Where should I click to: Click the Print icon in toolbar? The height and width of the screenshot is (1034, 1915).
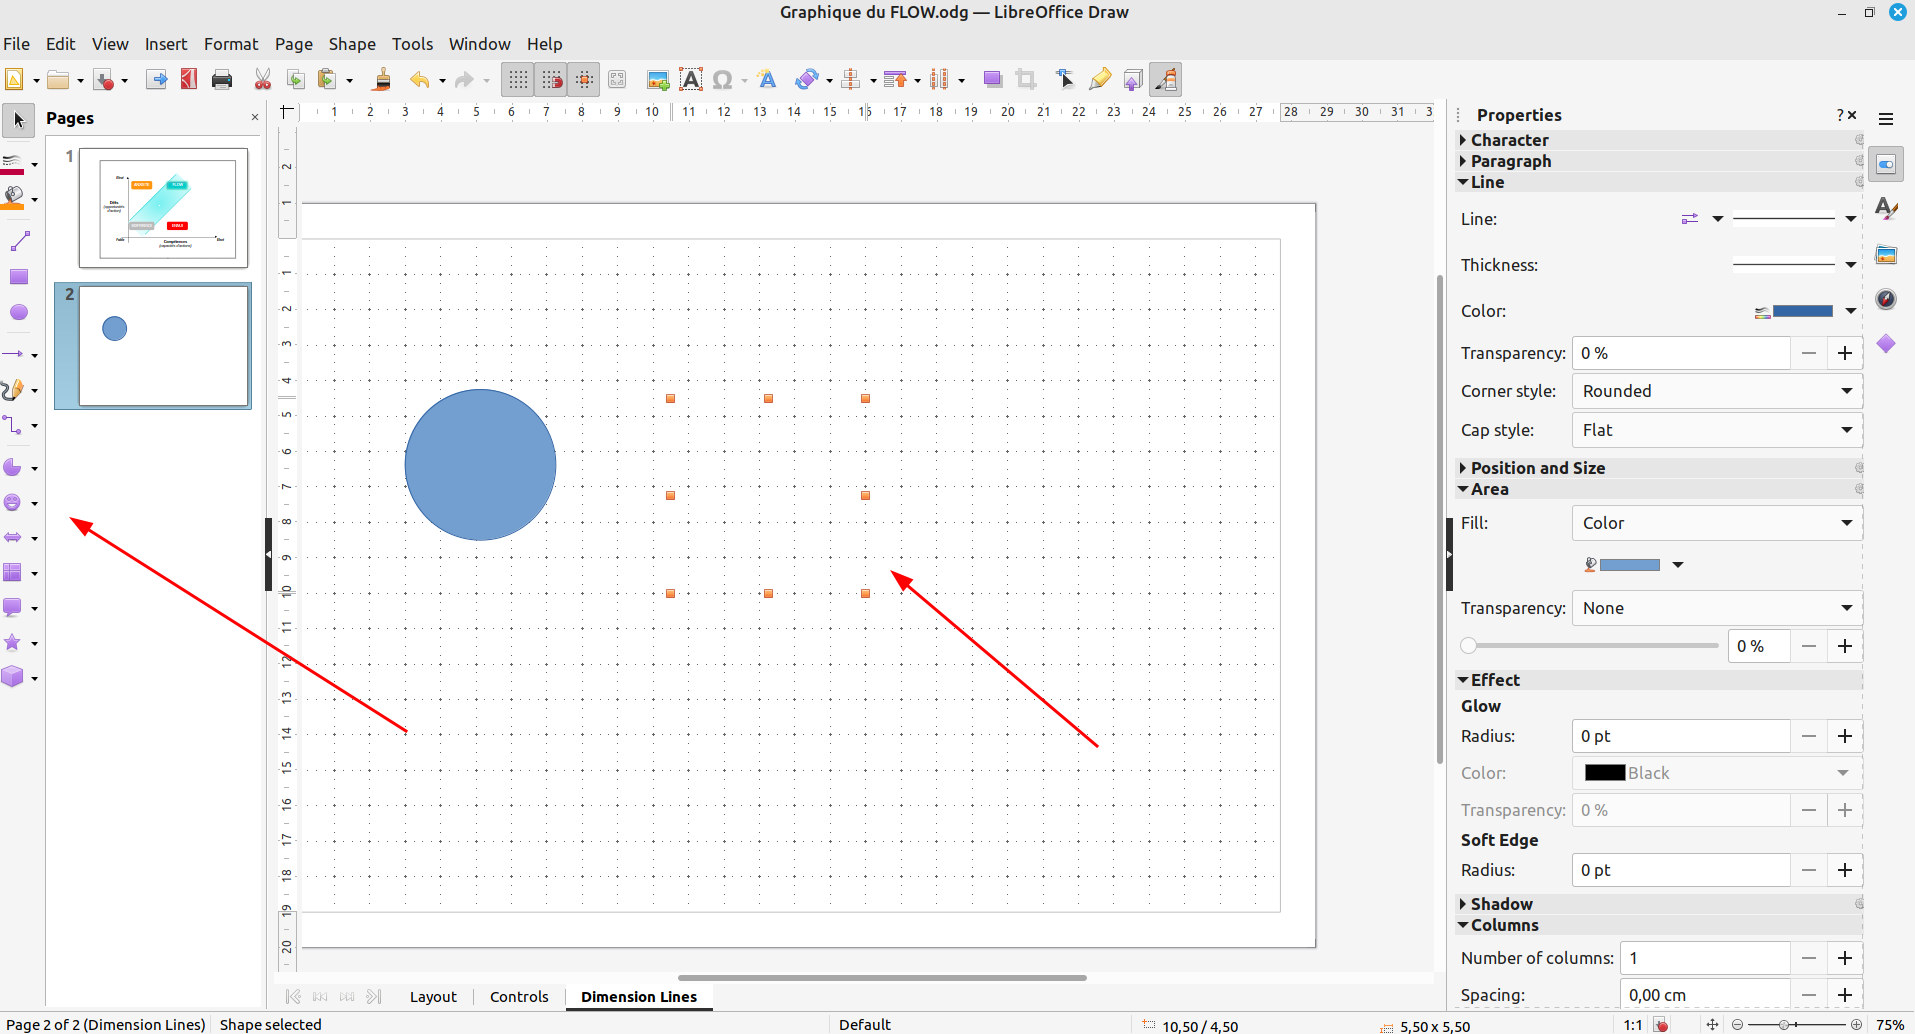(x=222, y=80)
